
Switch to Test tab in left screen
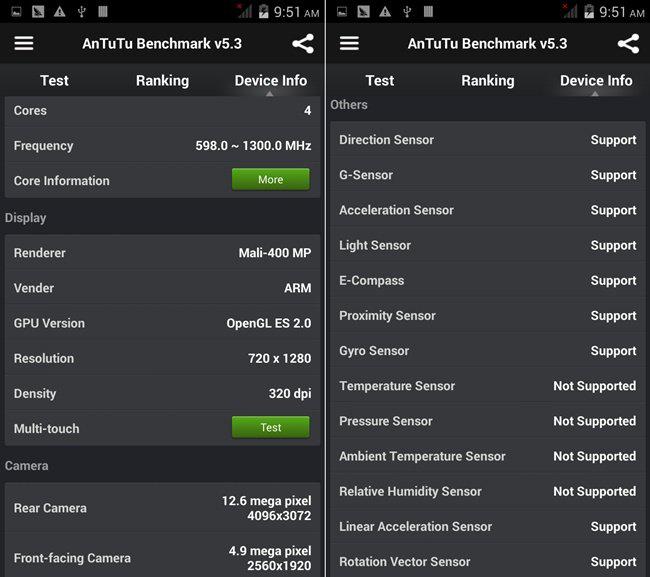click(54, 80)
